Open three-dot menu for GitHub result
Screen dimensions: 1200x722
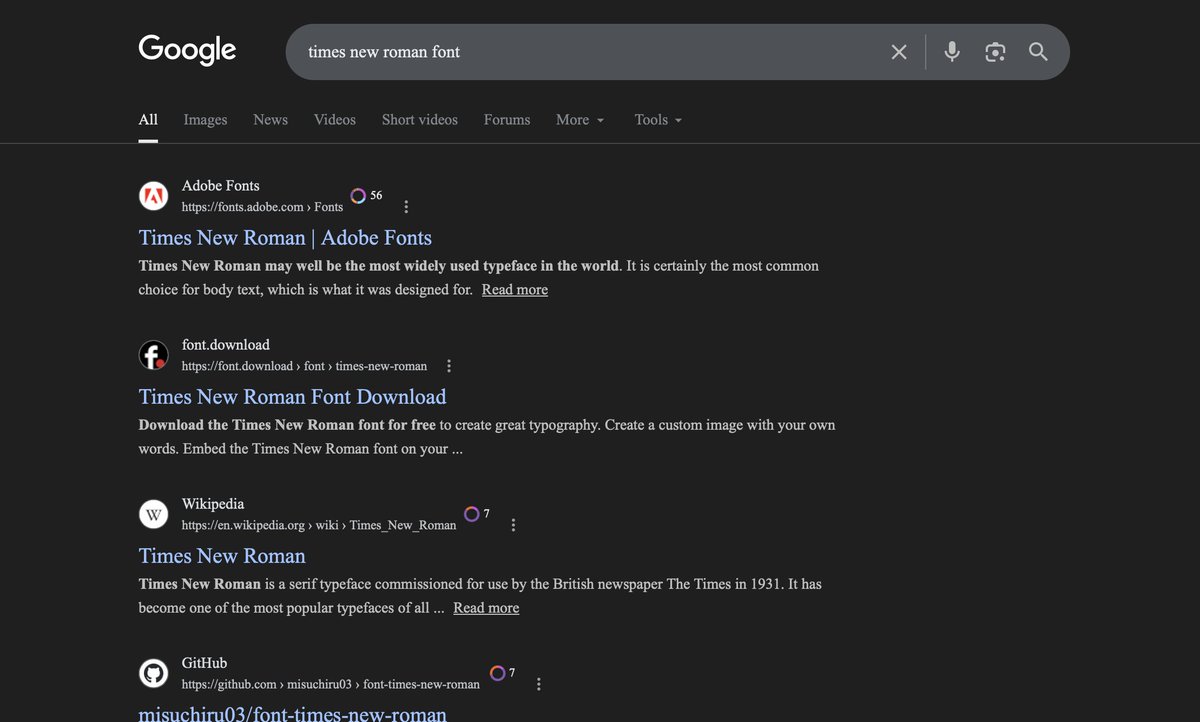[539, 684]
